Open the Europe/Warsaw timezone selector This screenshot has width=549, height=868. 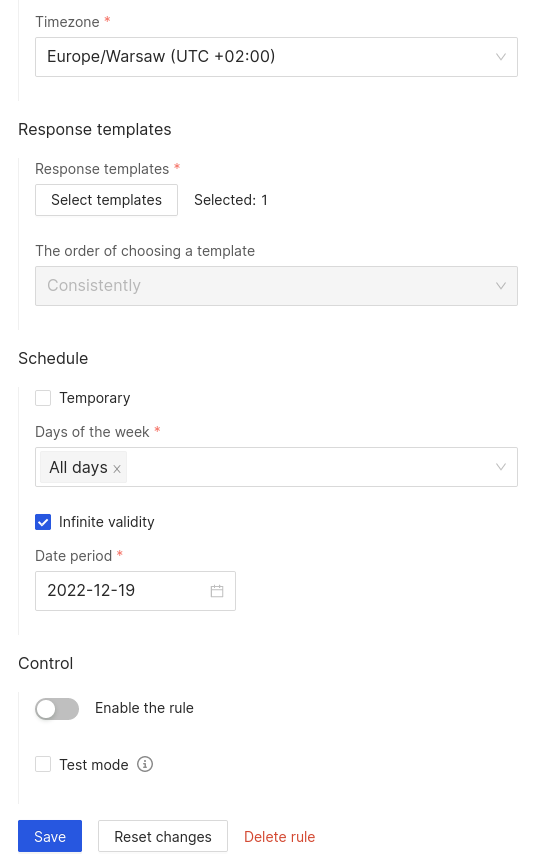[x=276, y=57]
